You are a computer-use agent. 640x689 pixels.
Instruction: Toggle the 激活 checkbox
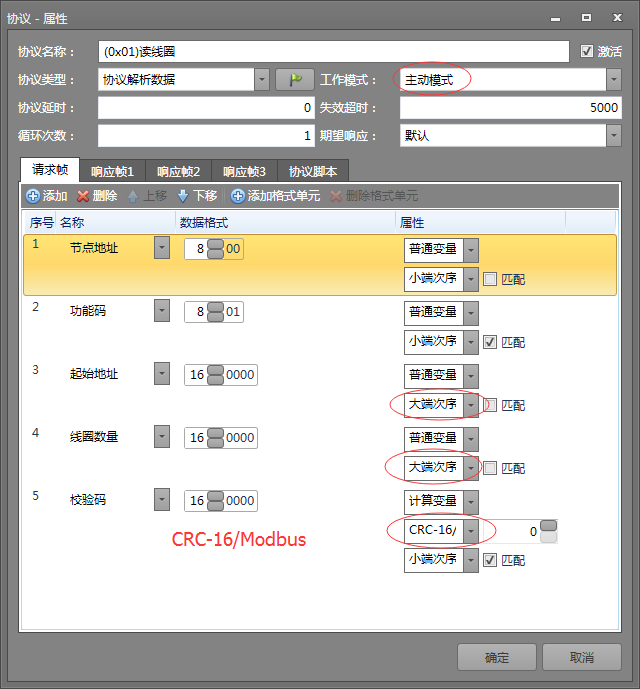pyautogui.click(x=586, y=51)
